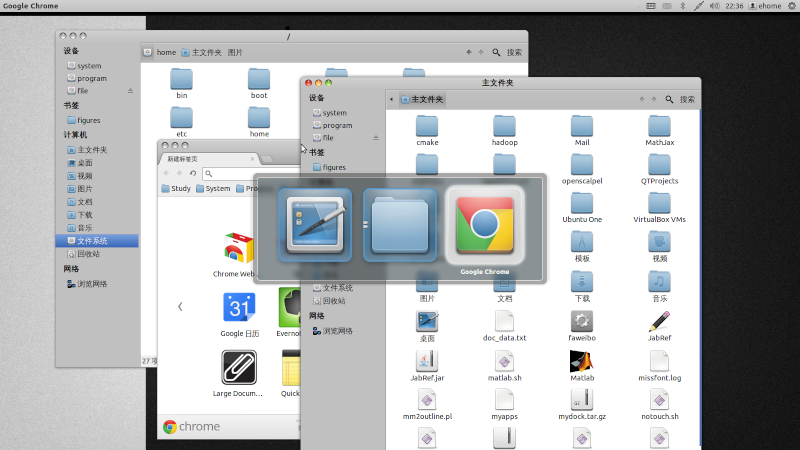This screenshot has height=450, width=800.
Task: Reload the page in Chrome
Action: 193,173
